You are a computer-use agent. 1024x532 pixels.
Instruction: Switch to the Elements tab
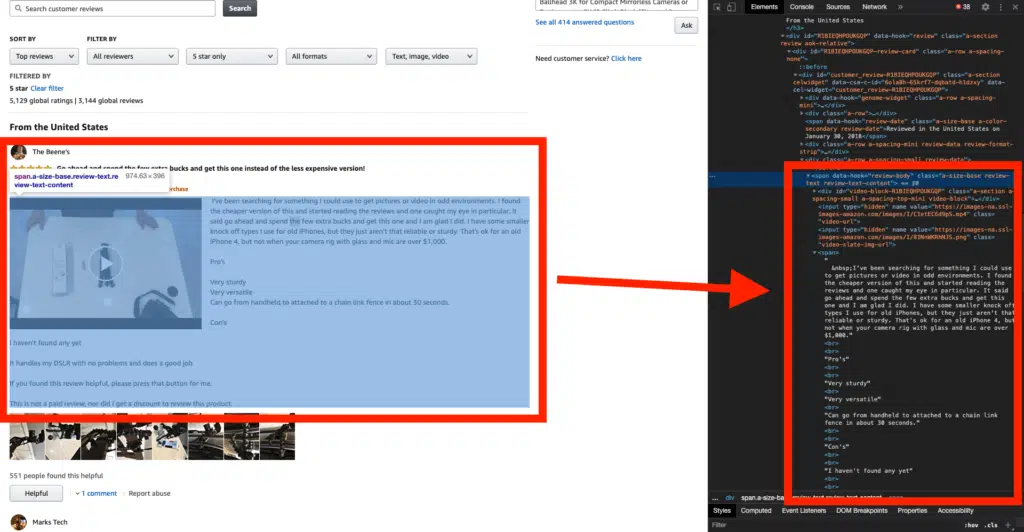[x=764, y=7]
